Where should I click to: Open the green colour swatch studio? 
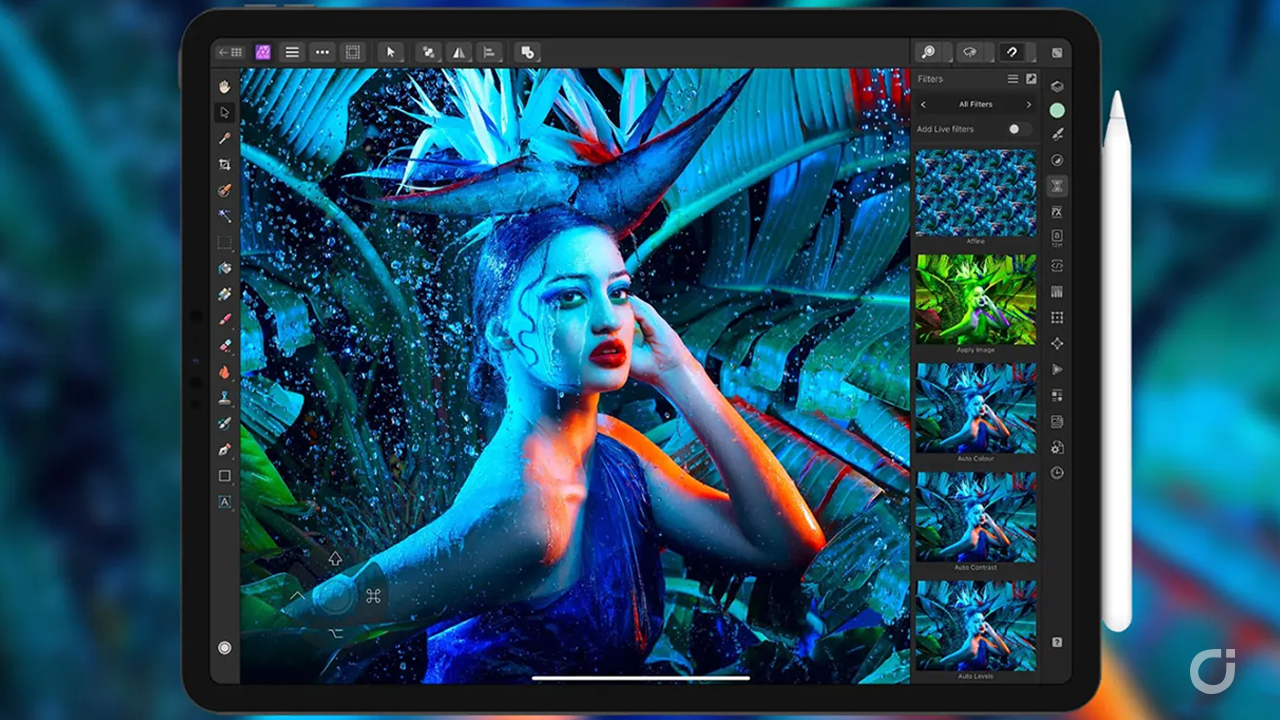coord(1057,110)
